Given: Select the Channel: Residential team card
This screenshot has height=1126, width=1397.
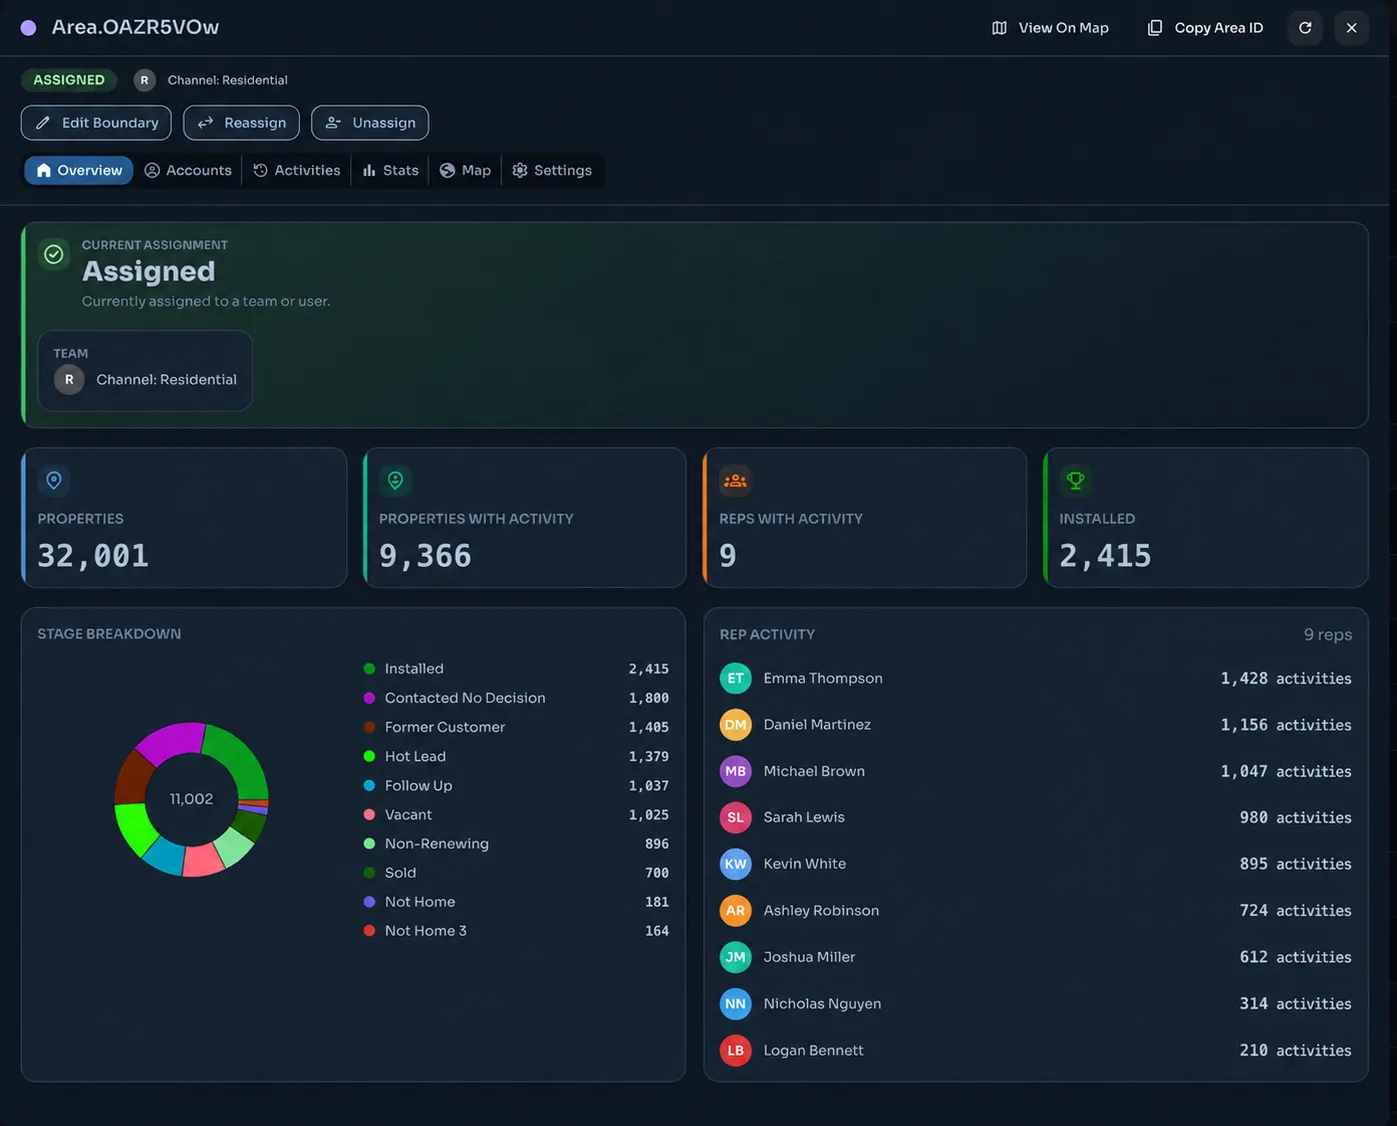Looking at the screenshot, I should (x=145, y=371).
